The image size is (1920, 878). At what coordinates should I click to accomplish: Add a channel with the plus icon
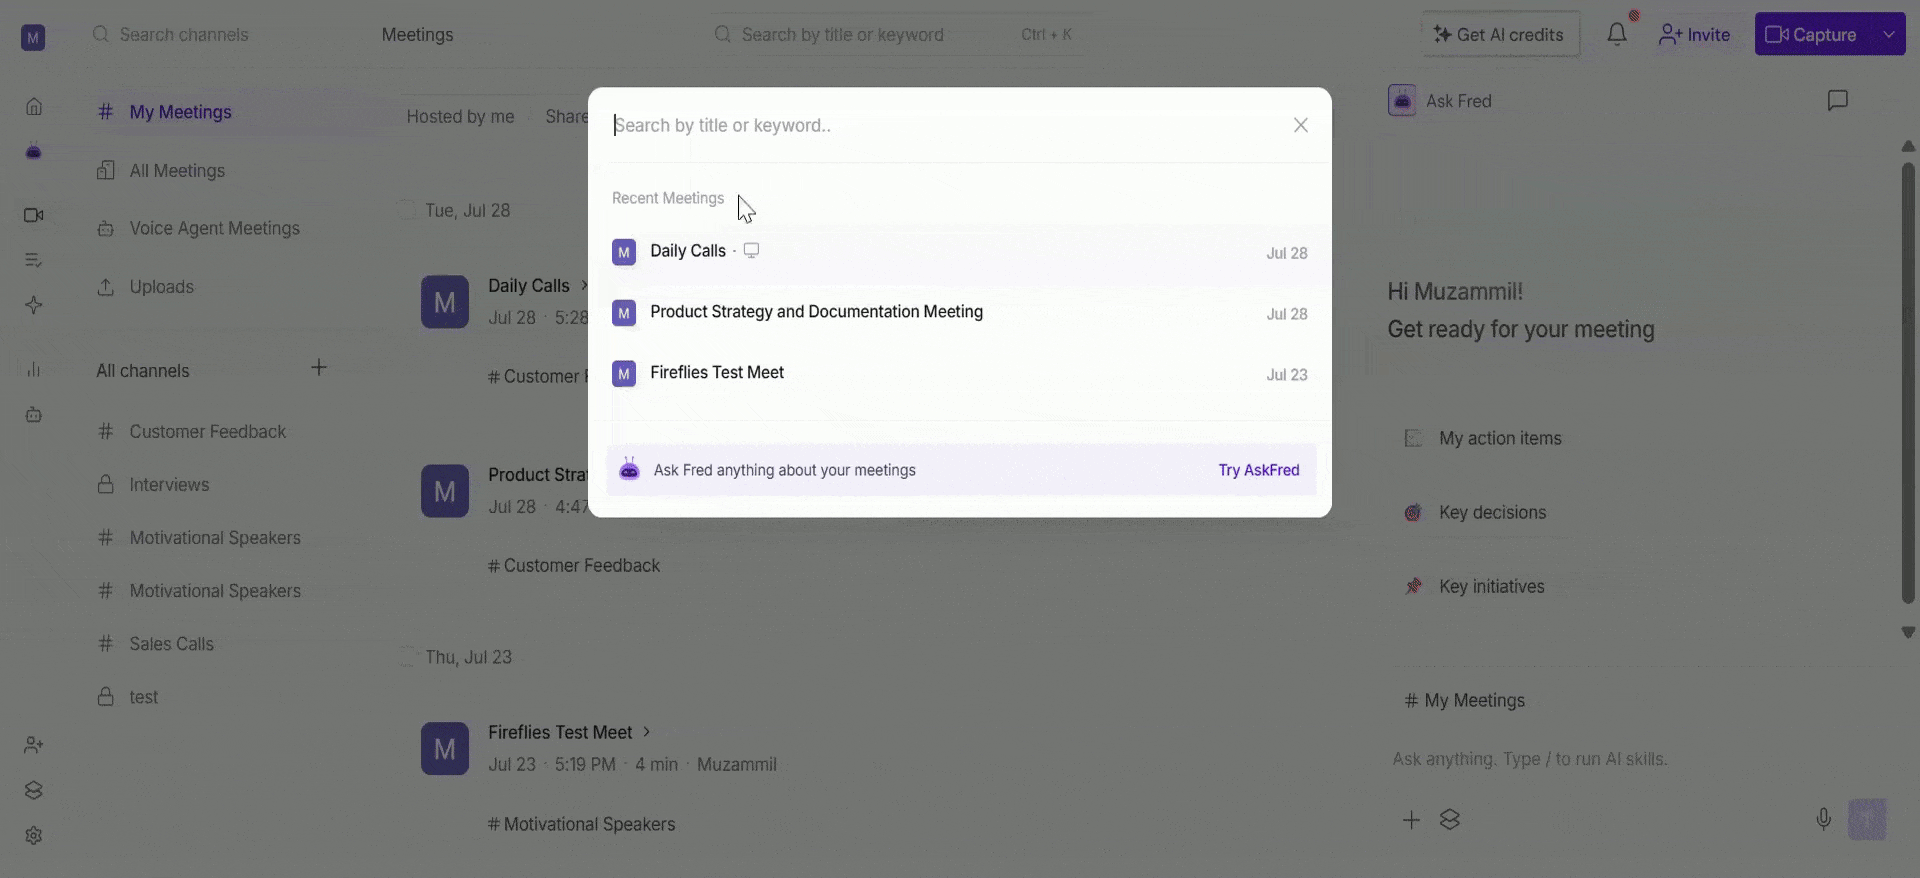pos(319,368)
